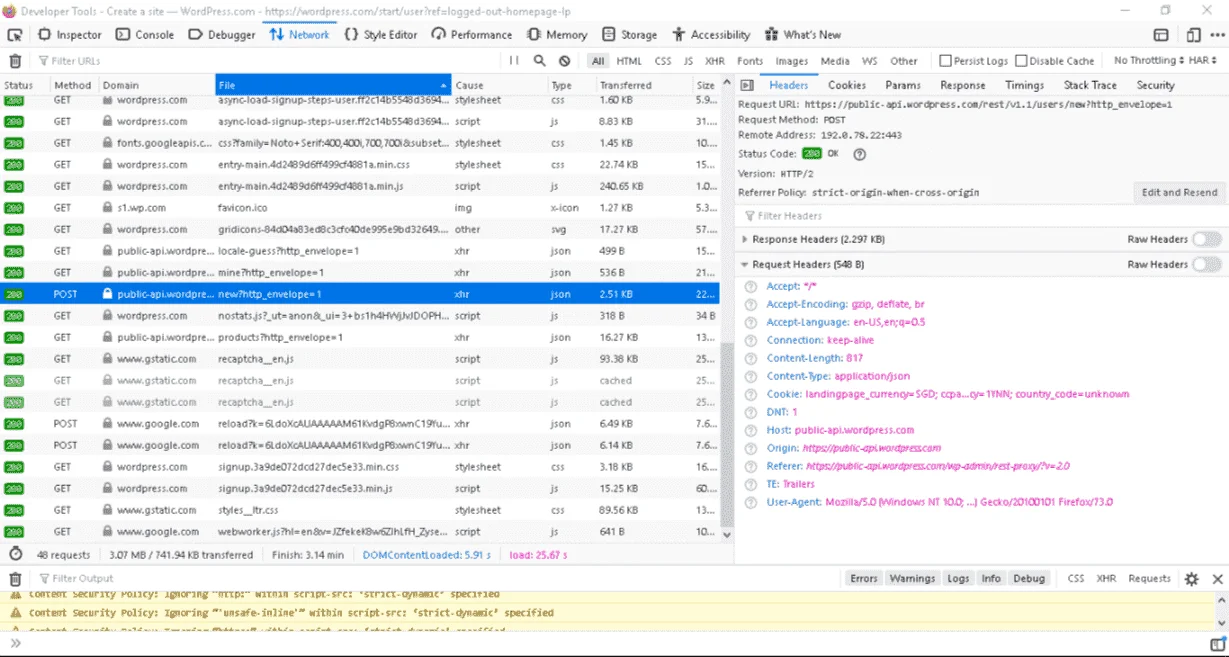
Task: Sort by the File column header
Action: [x=333, y=85]
